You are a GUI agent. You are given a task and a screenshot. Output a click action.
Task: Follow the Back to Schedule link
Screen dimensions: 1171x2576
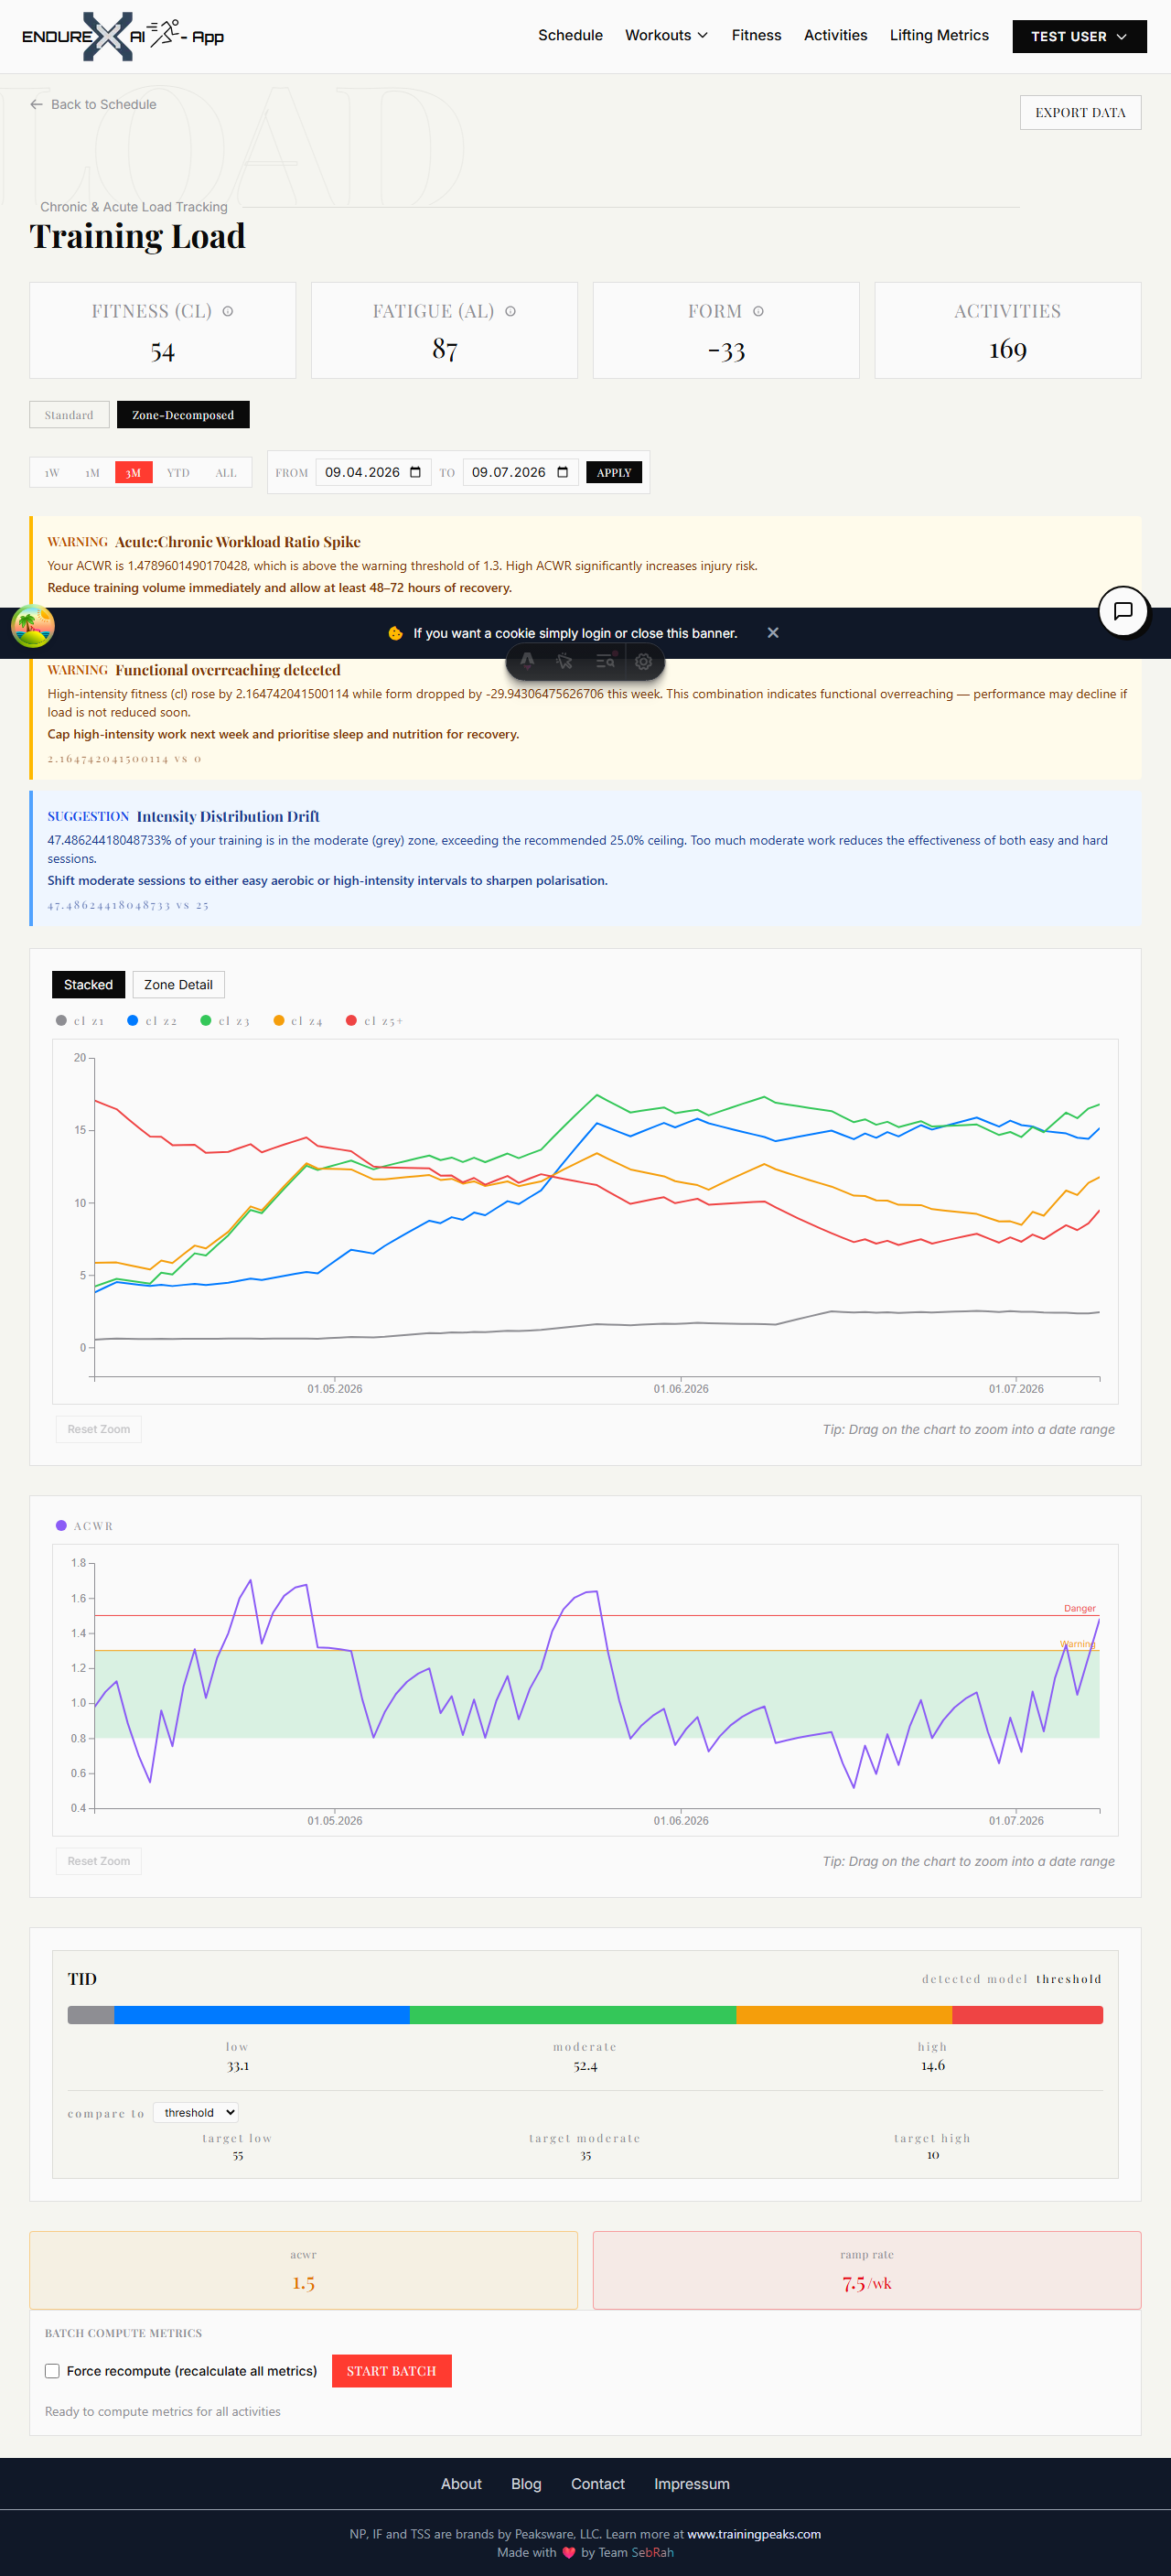tap(93, 104)
